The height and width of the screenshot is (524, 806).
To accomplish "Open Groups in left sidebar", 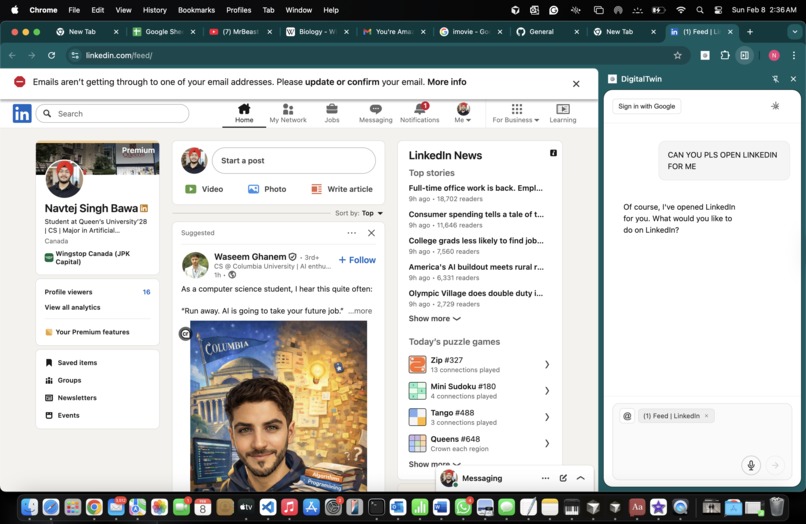I will pos(63,380).
